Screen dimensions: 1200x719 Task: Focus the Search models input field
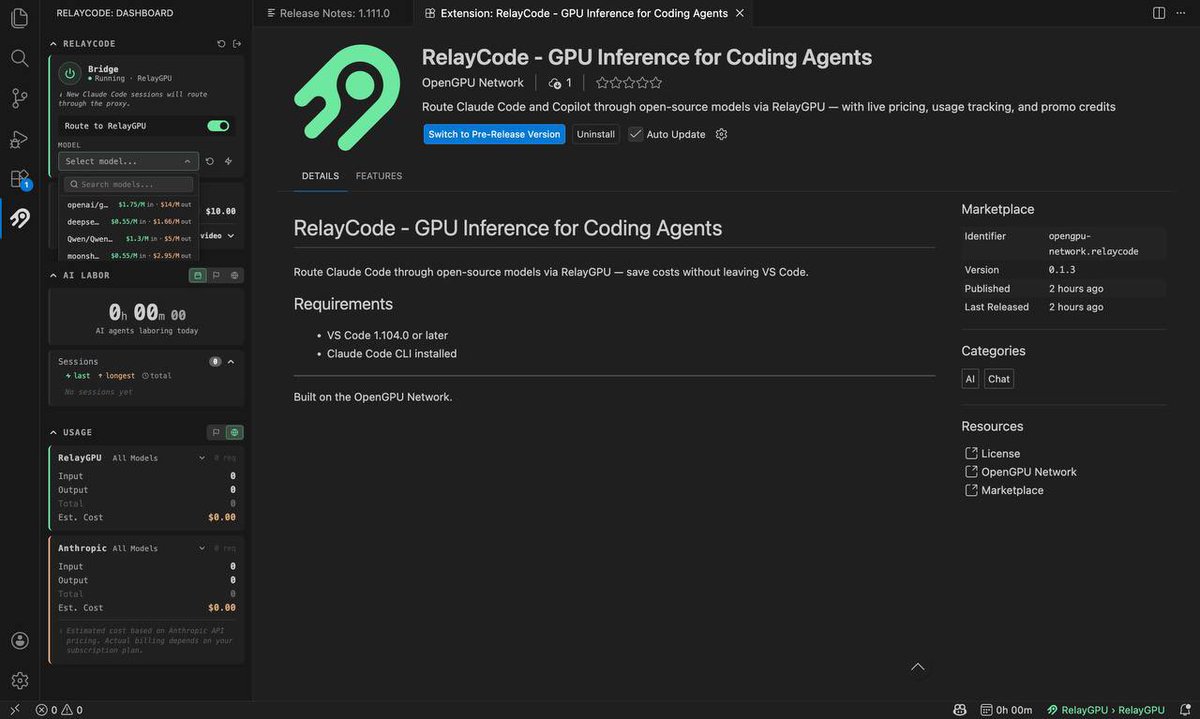(x=129, y=184)
